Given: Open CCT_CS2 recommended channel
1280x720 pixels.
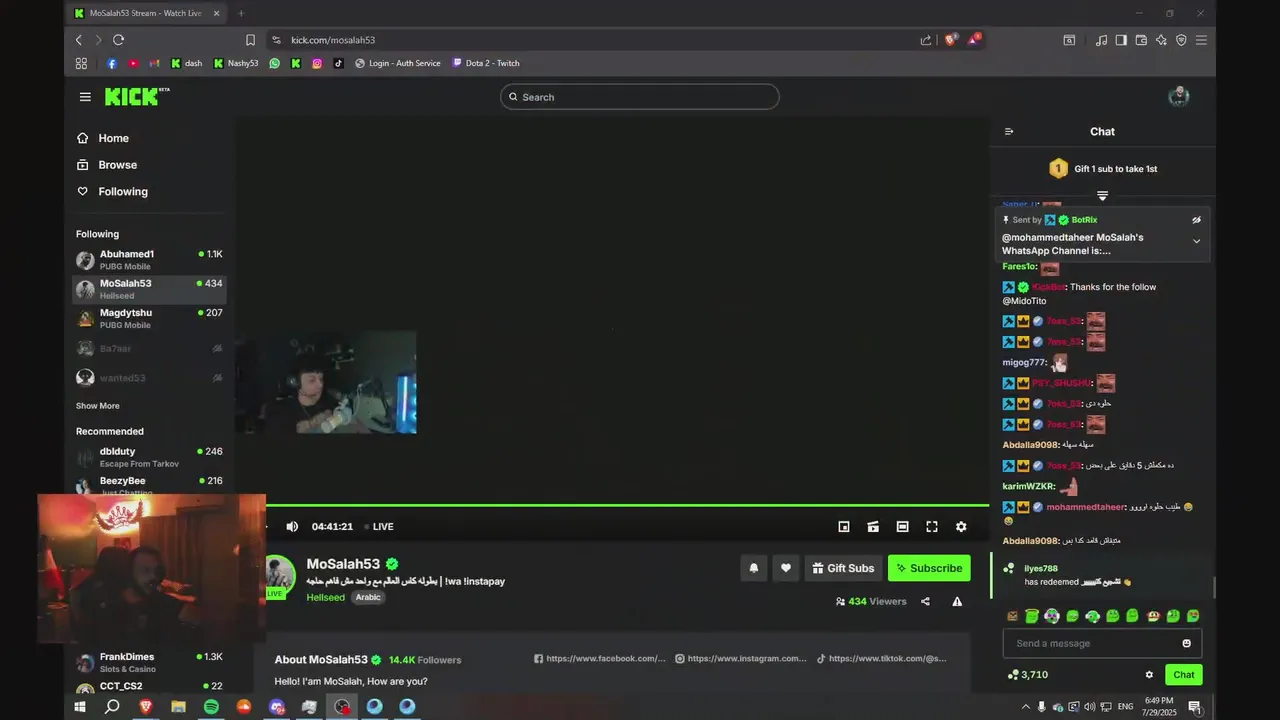Looking at the screenshot, I should tap(149, 688).
